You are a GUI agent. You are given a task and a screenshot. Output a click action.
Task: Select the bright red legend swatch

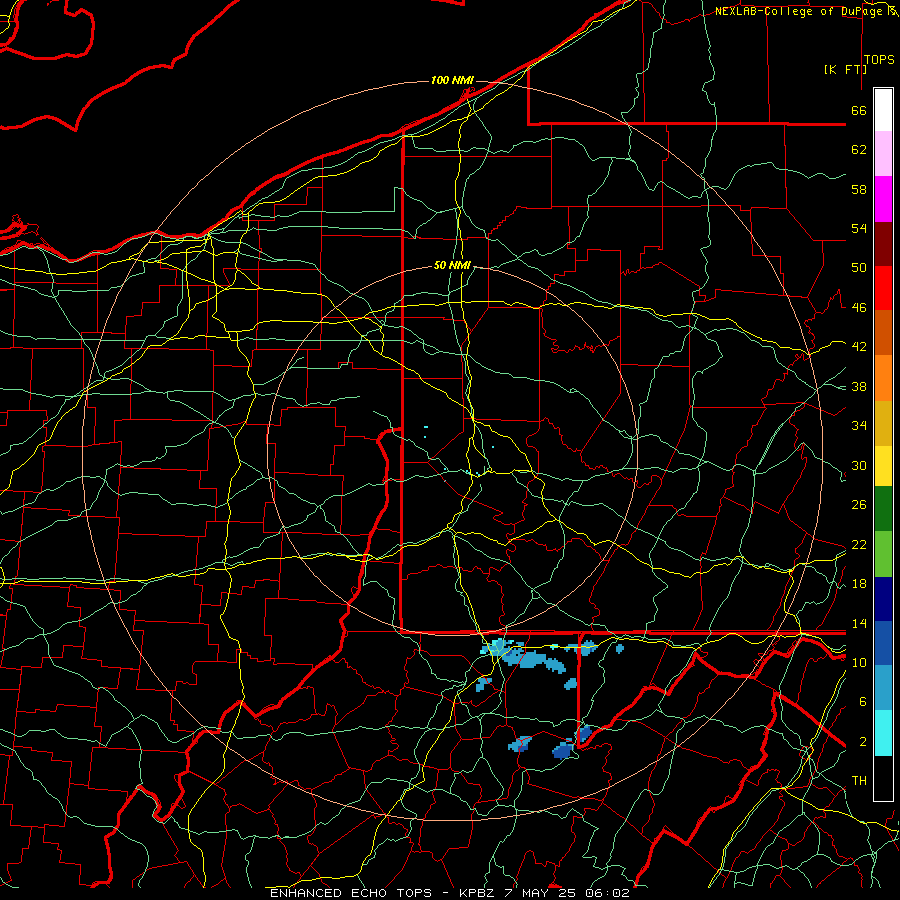tap(883, 288)
